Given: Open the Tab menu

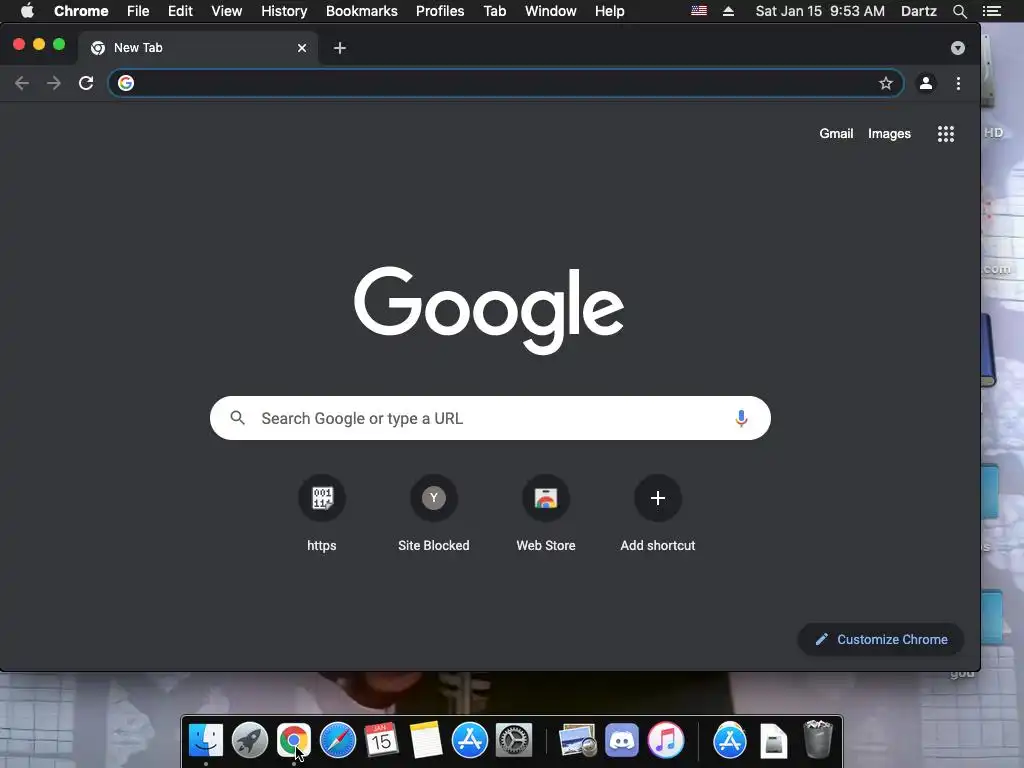Looking at the screenshot, I should (x=495, y=11).
